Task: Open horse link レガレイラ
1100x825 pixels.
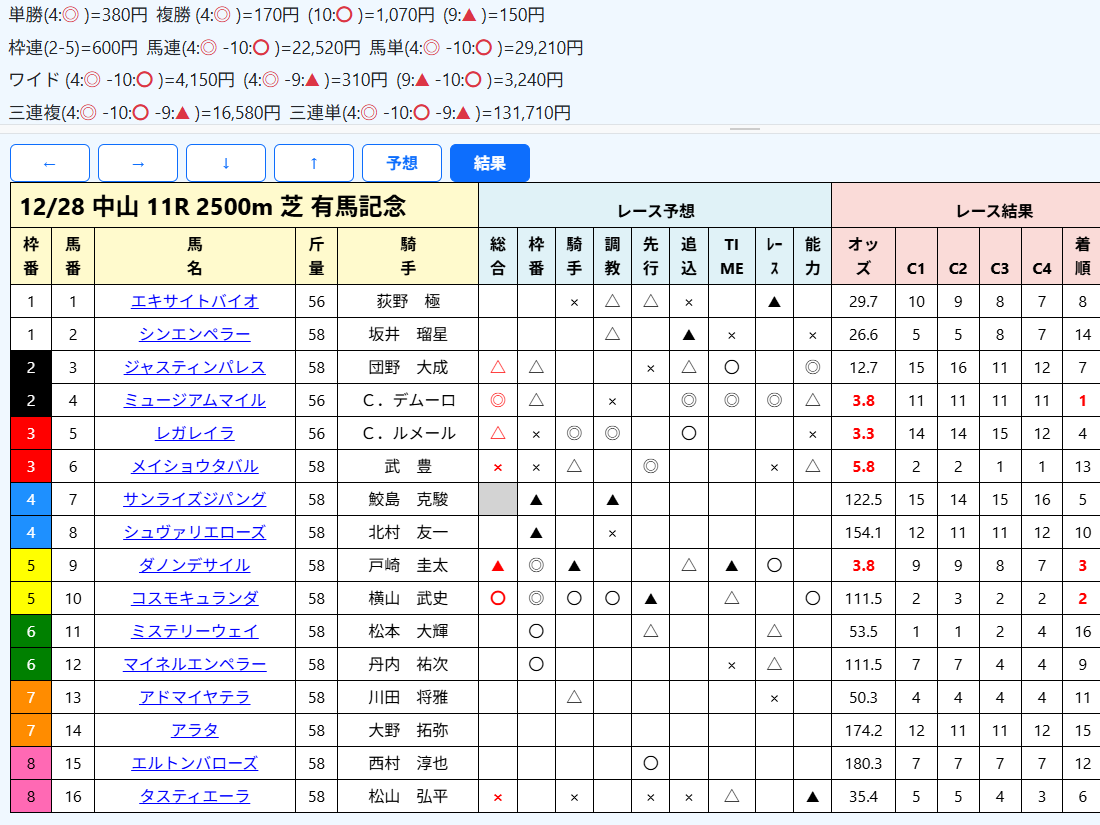Action: [x=195, y=433]
